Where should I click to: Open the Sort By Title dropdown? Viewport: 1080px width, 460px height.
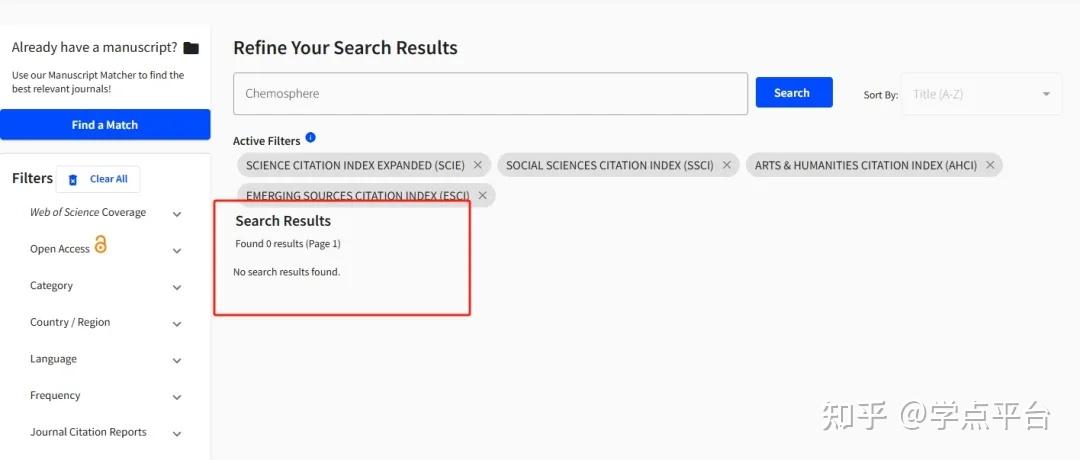(x=980, y=94)
